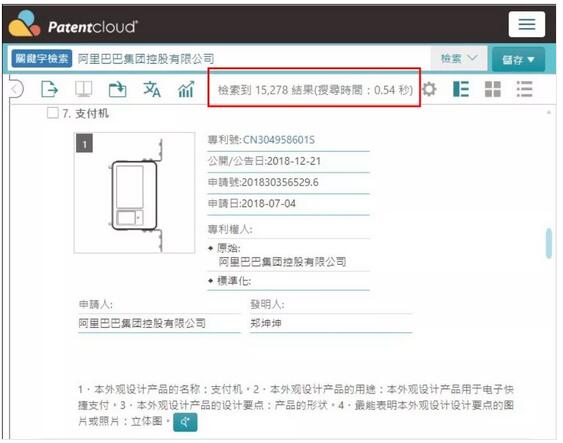Click the 關鍵字檢索 label button
This screenshot has width=563, height=443.
point(42,59)
